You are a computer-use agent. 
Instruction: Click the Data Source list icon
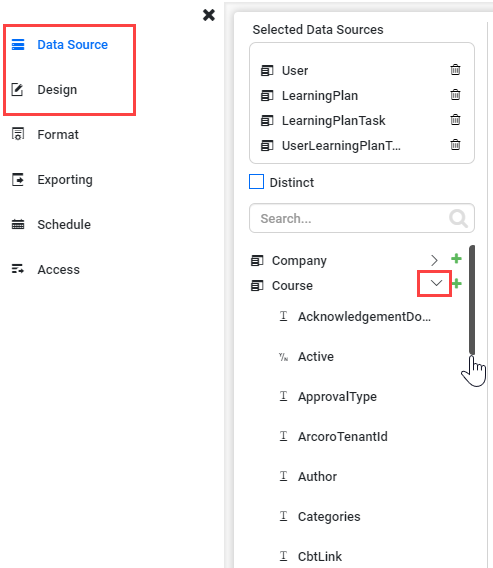(x=18, y=44)
